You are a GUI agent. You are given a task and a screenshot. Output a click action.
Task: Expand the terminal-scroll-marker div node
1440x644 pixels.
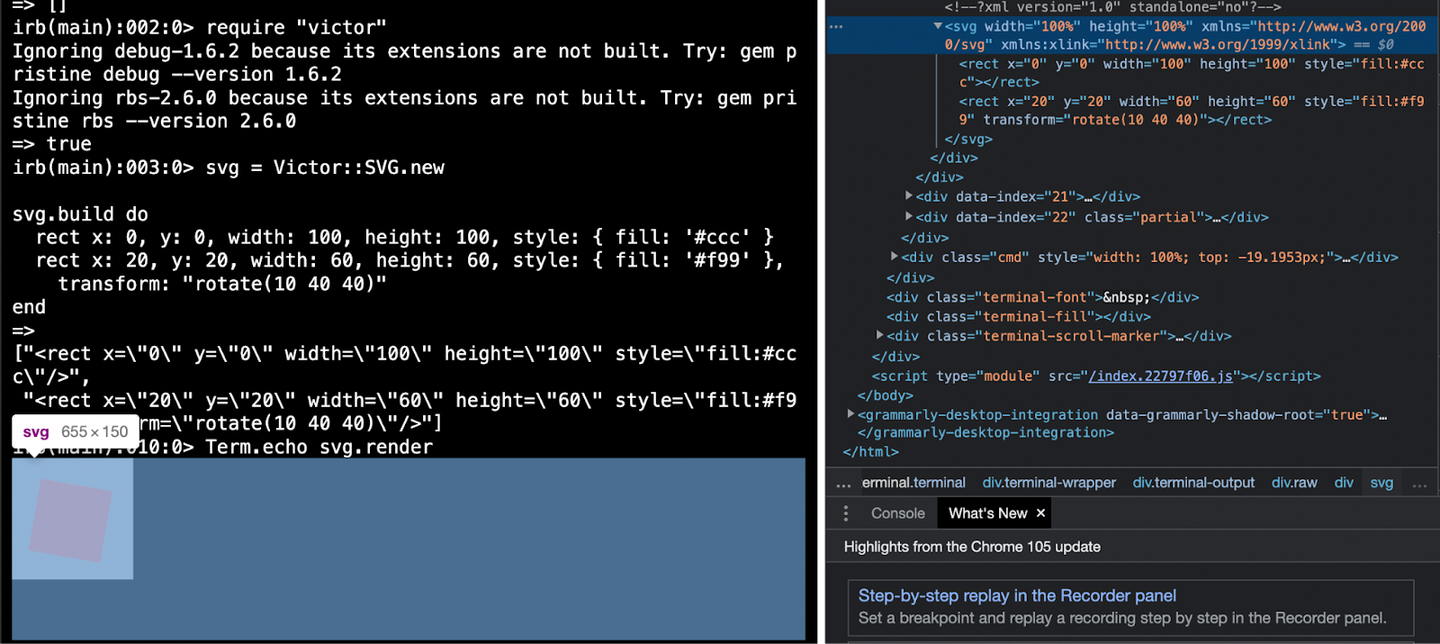[880, 336]
